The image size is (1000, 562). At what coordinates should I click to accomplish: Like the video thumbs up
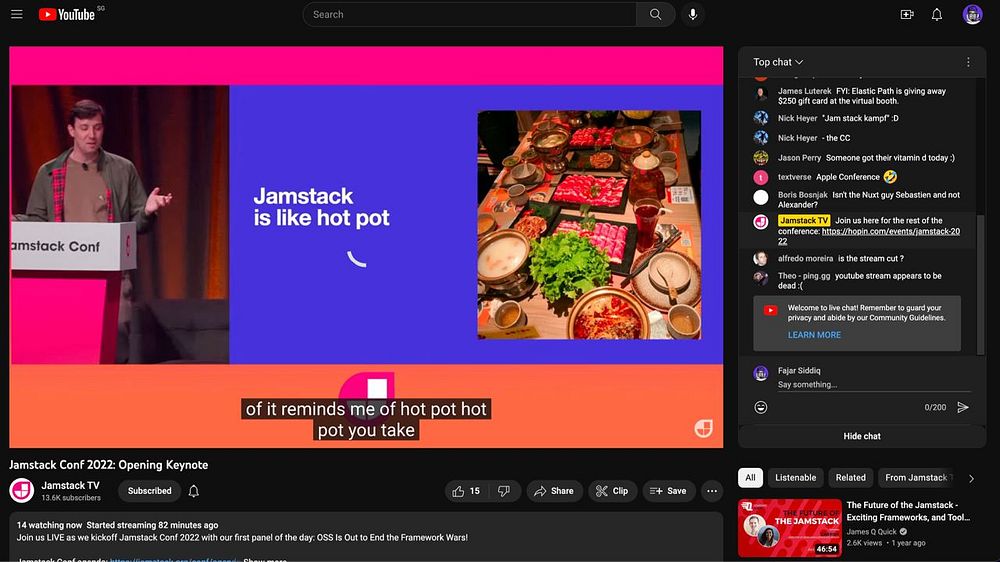point(465,491)
